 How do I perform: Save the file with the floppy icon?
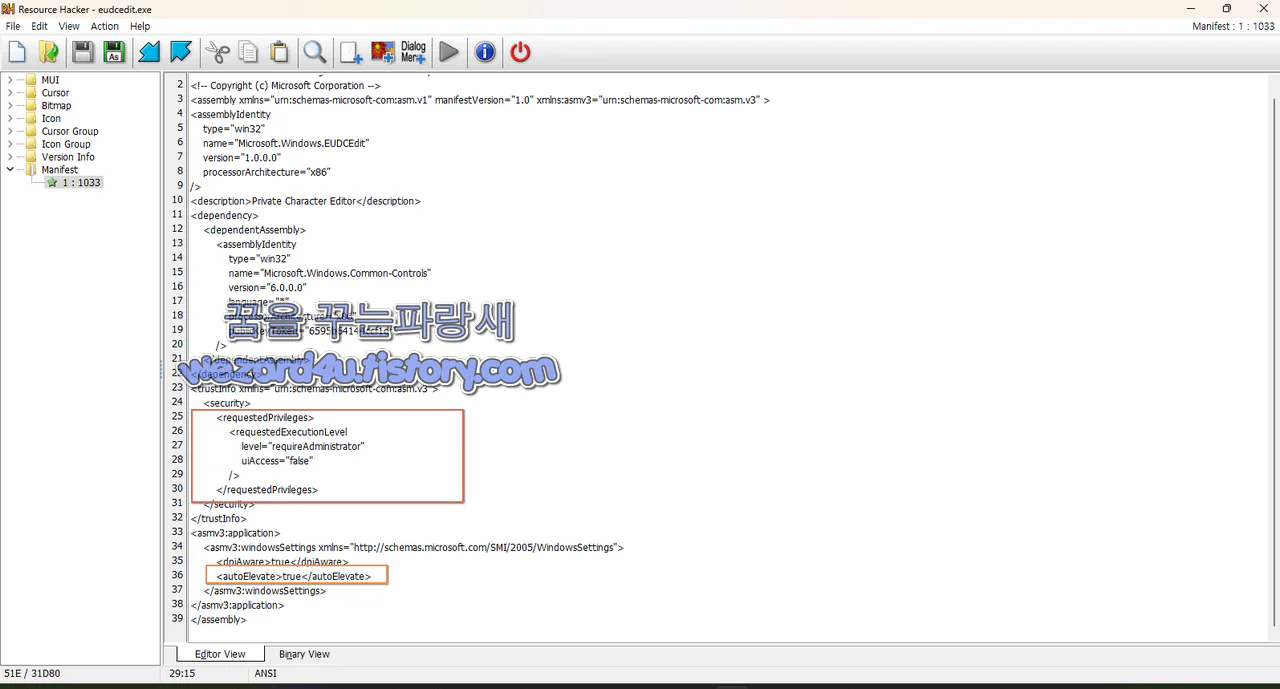click(x=83, y=52)
